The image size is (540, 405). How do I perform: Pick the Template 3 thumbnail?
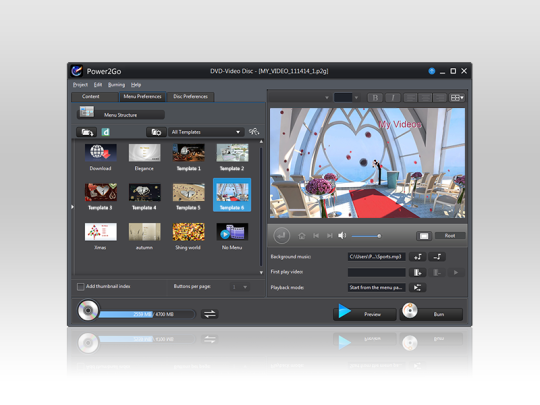coord(101,192)
